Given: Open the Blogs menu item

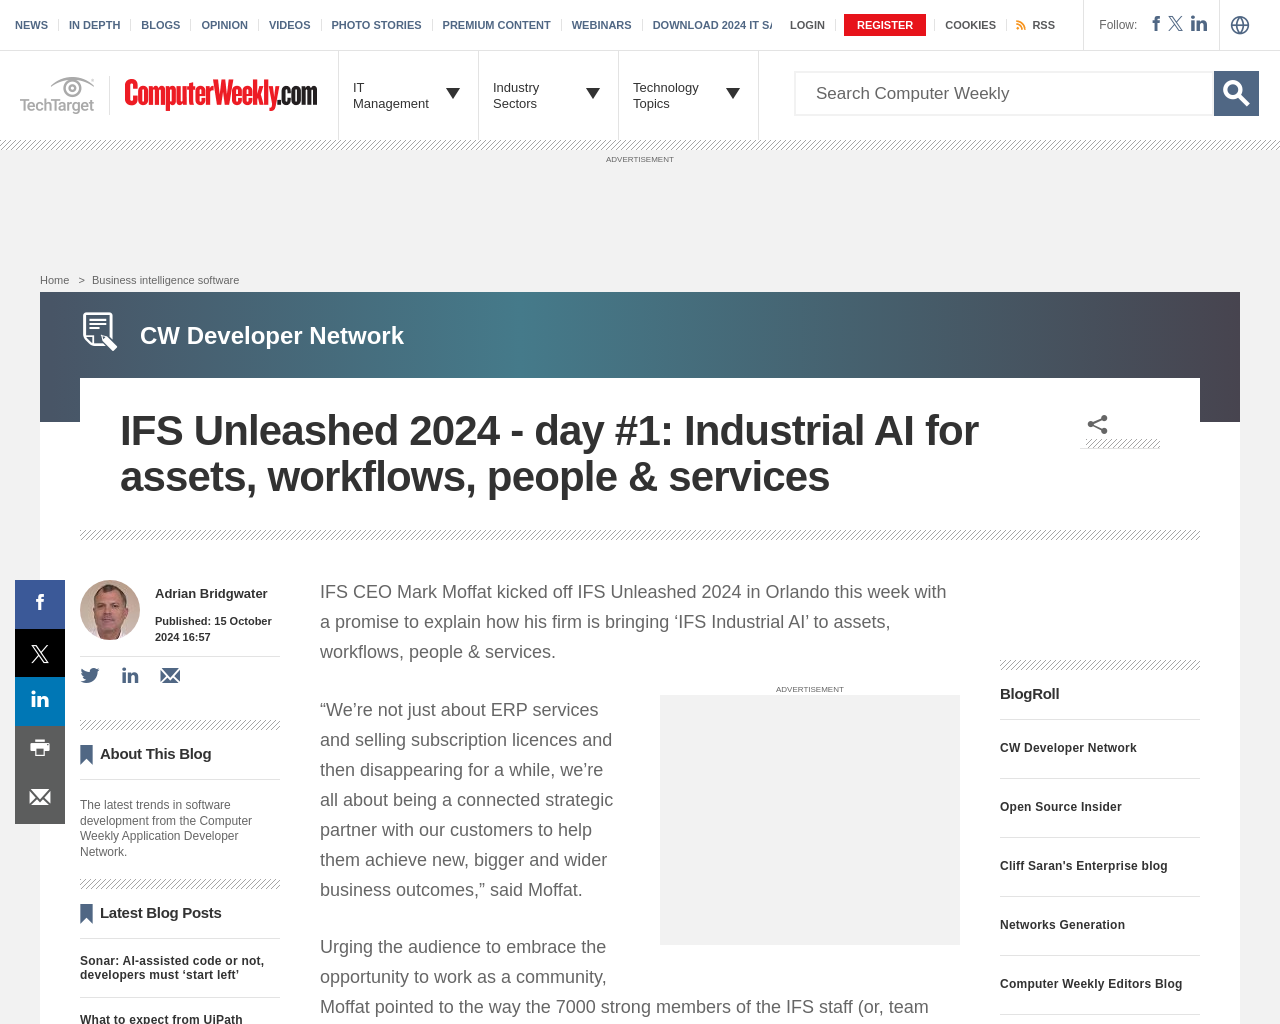Looking at the screenshot, I should click(x=160, y=25).
